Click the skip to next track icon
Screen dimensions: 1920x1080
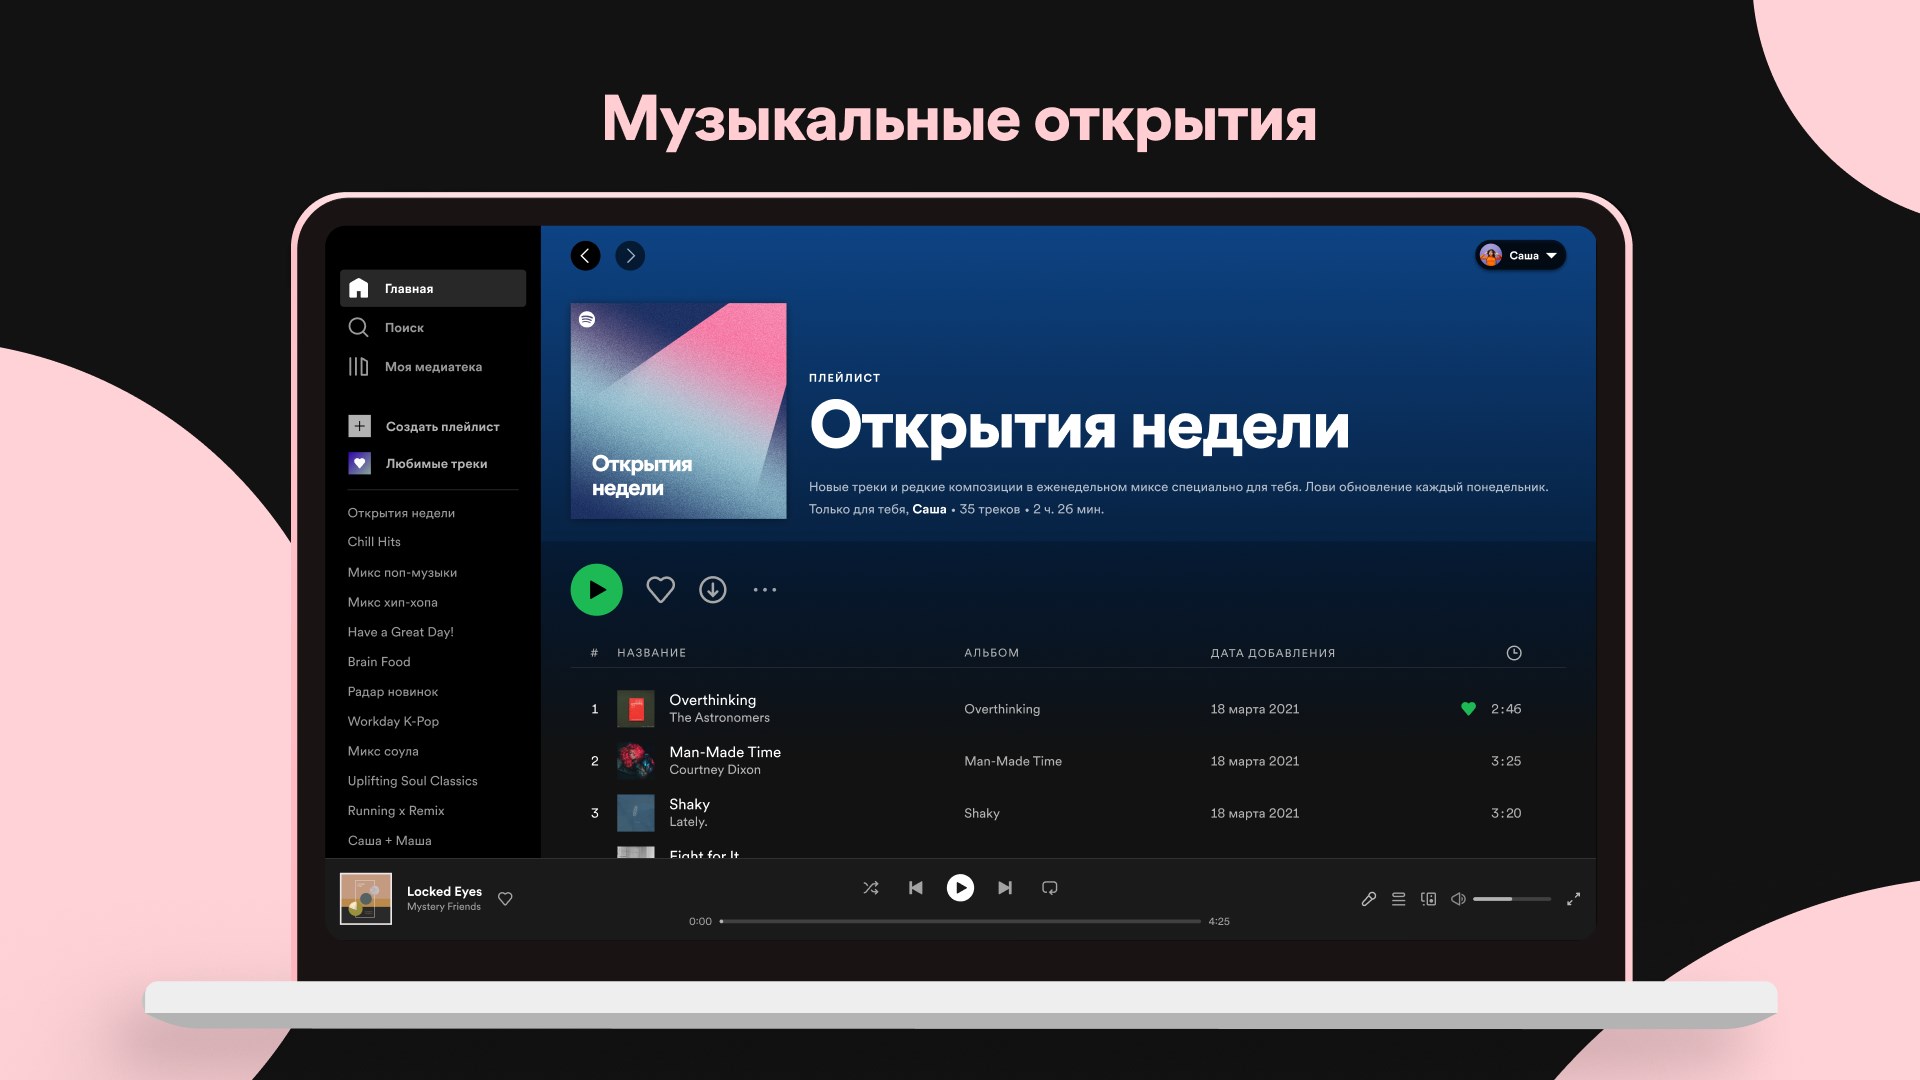click(x=1005, y=887)
